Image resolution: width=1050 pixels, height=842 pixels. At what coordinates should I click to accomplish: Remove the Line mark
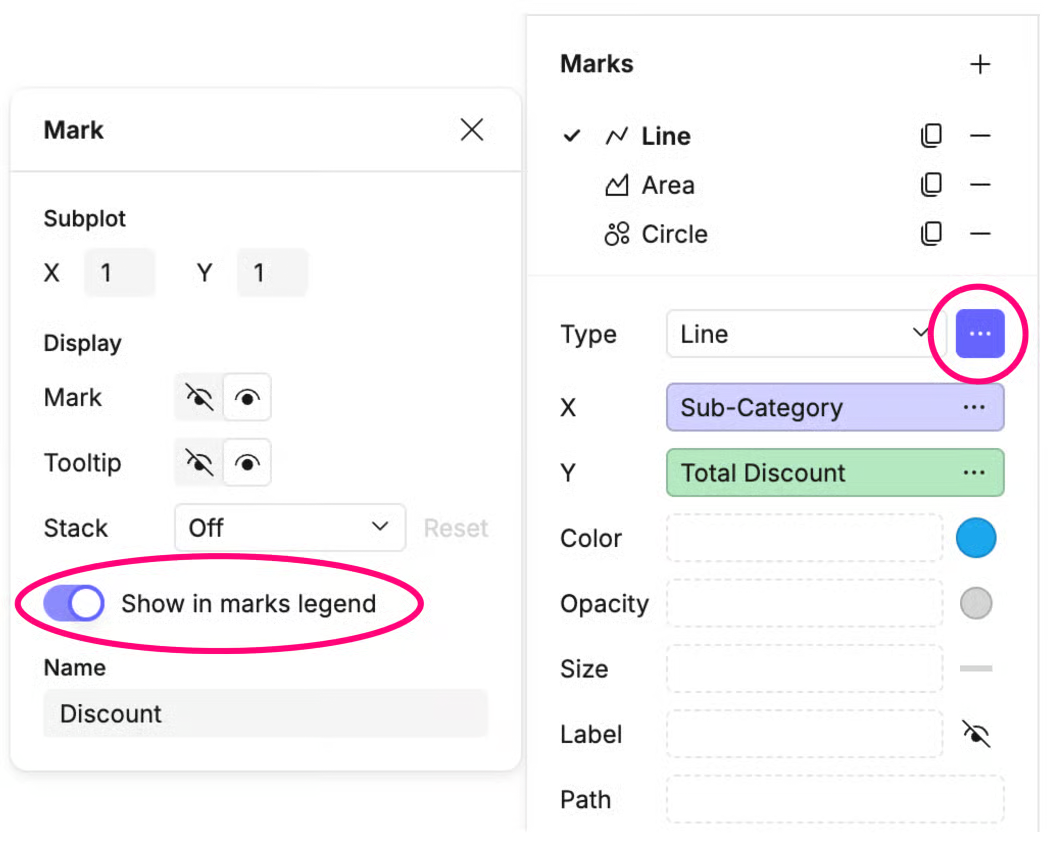coord(980,136)
